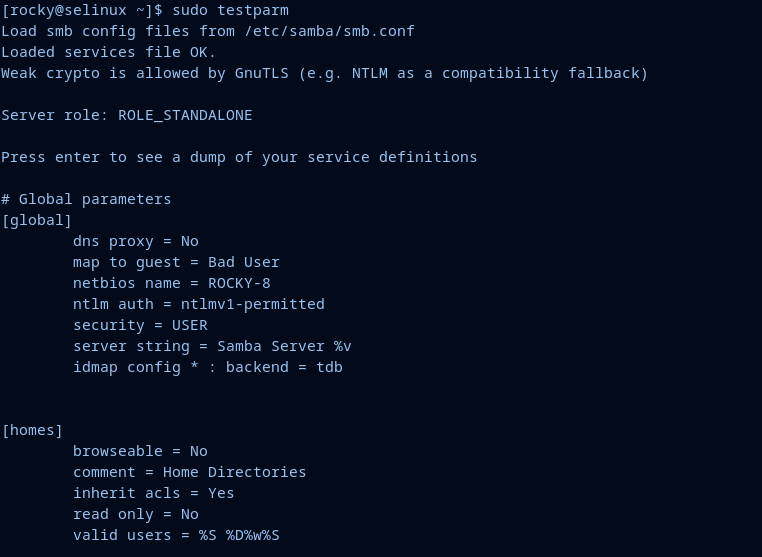This screenshot has height=557, width=762.
Task: Click the 'Press enter to see a dump' line
Action: coord(239,157)
